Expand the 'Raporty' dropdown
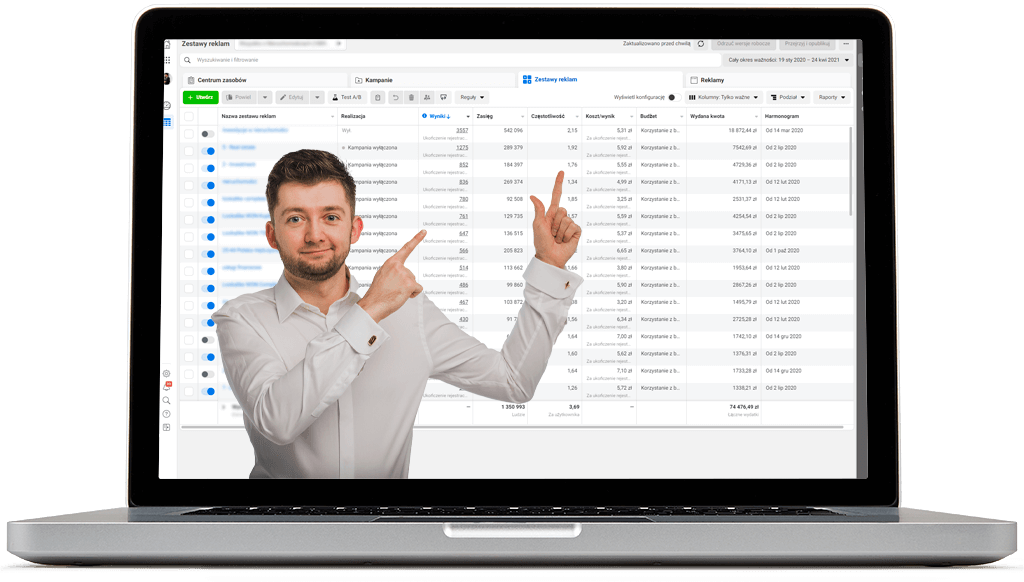The width and height of the screenshot is (1024, 582). tap(831, 97)
